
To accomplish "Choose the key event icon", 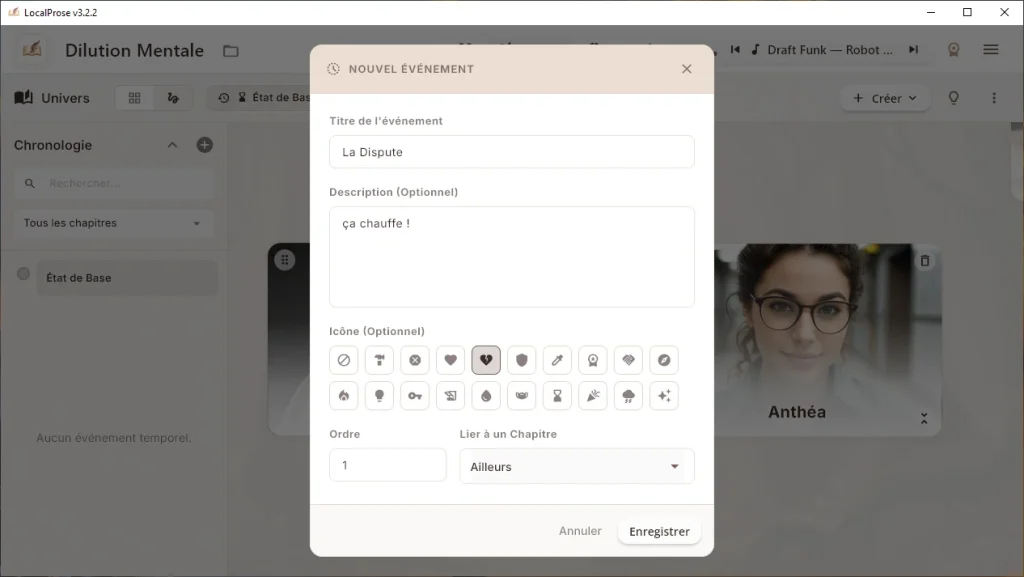I will point(415,396).
